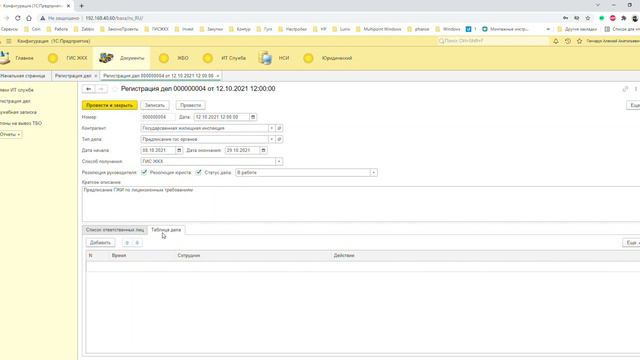Click the Записать button
Image resolution: width=640 pixels, height=360 pixels.
(155, 105)
